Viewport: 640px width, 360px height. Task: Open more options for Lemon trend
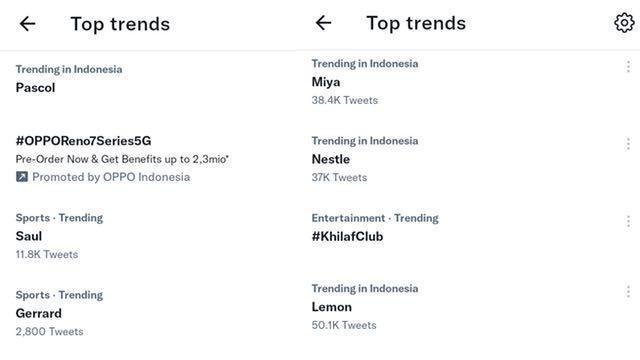point(628,291)
